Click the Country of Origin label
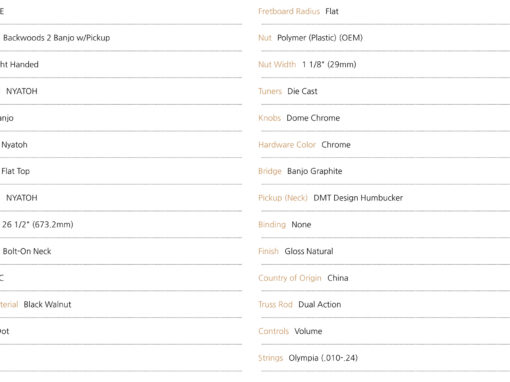The width and height of the screenshot is (510, 382). coord(290,278)
